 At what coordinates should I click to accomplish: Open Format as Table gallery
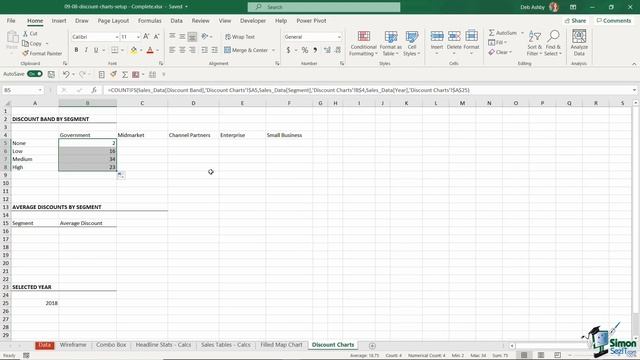(391, 43)
